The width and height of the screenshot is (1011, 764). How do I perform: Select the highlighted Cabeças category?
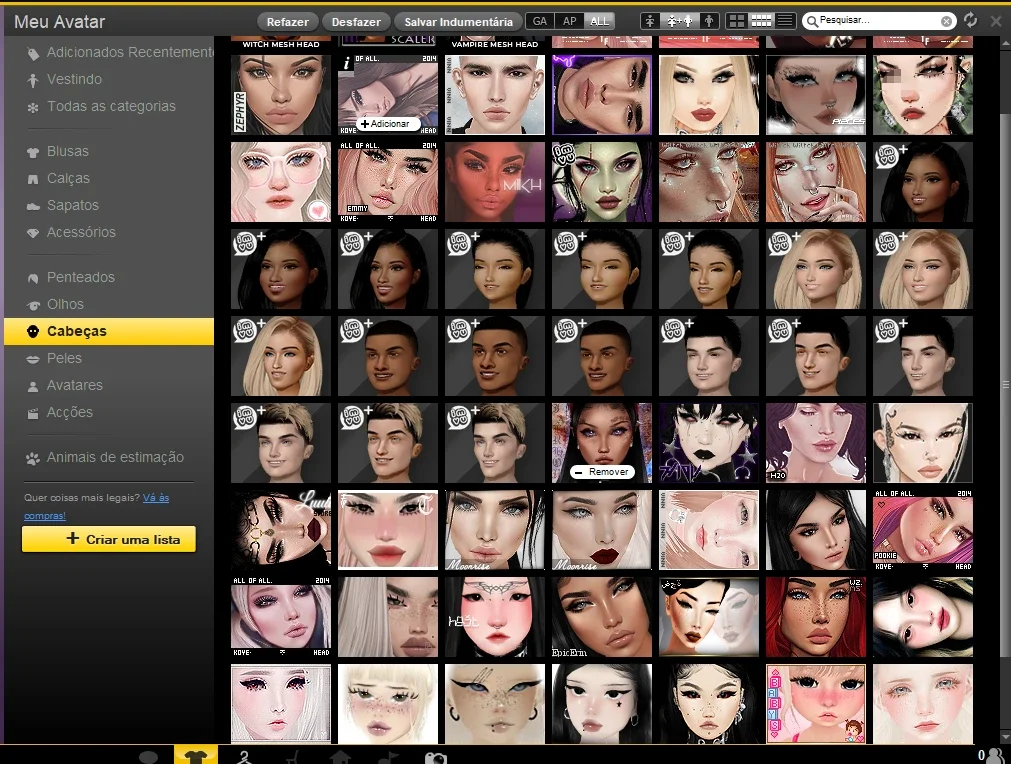click(109, 331)
